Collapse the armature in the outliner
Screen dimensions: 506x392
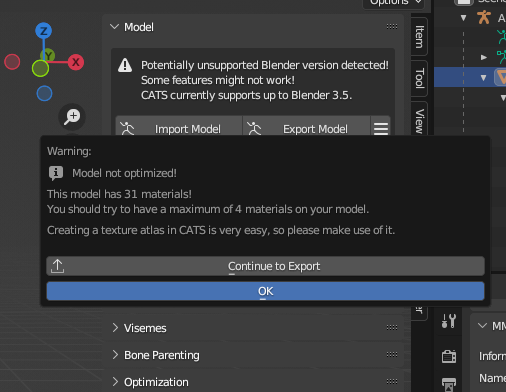tap(463, 18)
